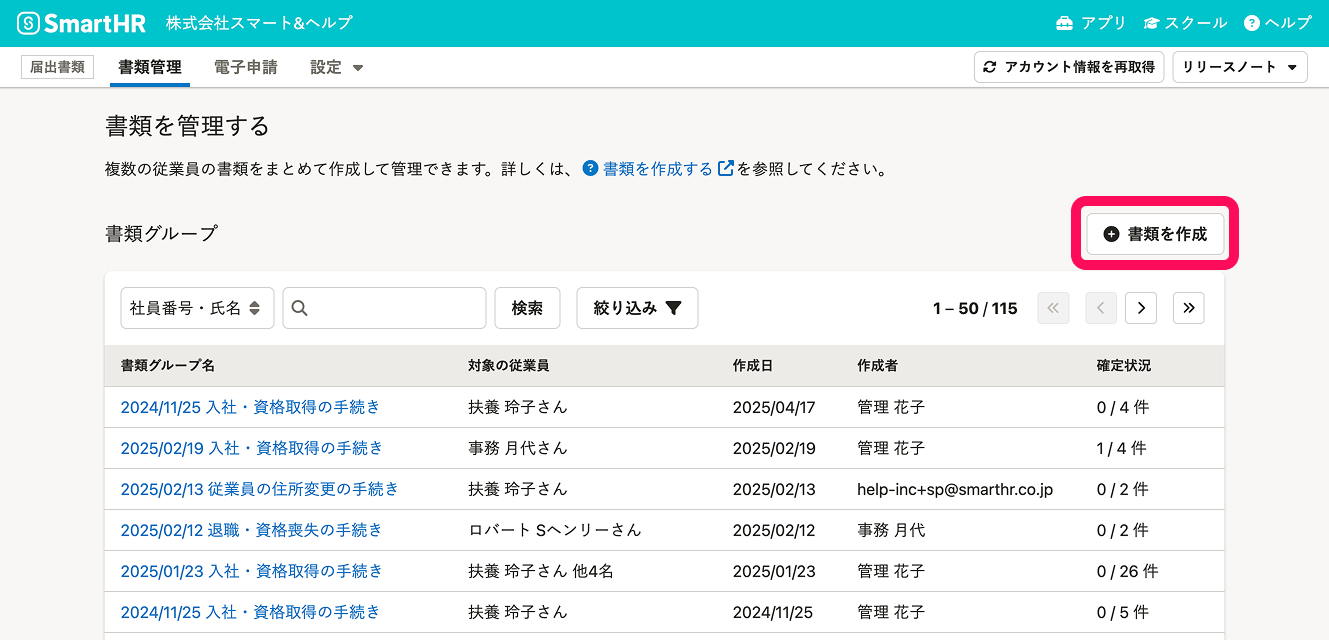
Task: Open 社員番号・氏名 search type selector
Action: (x=197, y=308)
